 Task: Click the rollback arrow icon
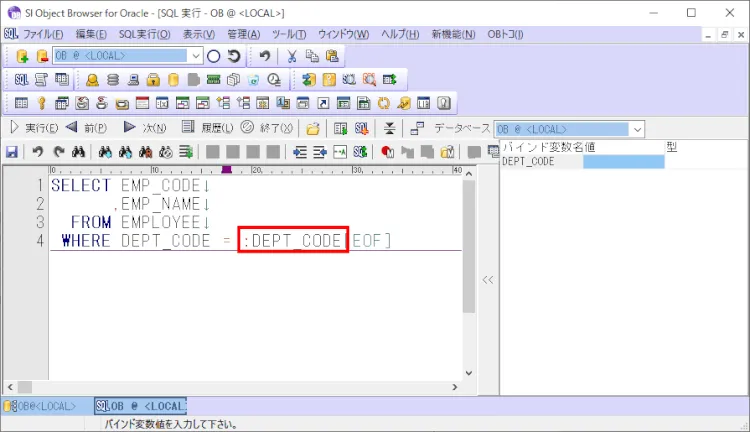click(234, 56)
